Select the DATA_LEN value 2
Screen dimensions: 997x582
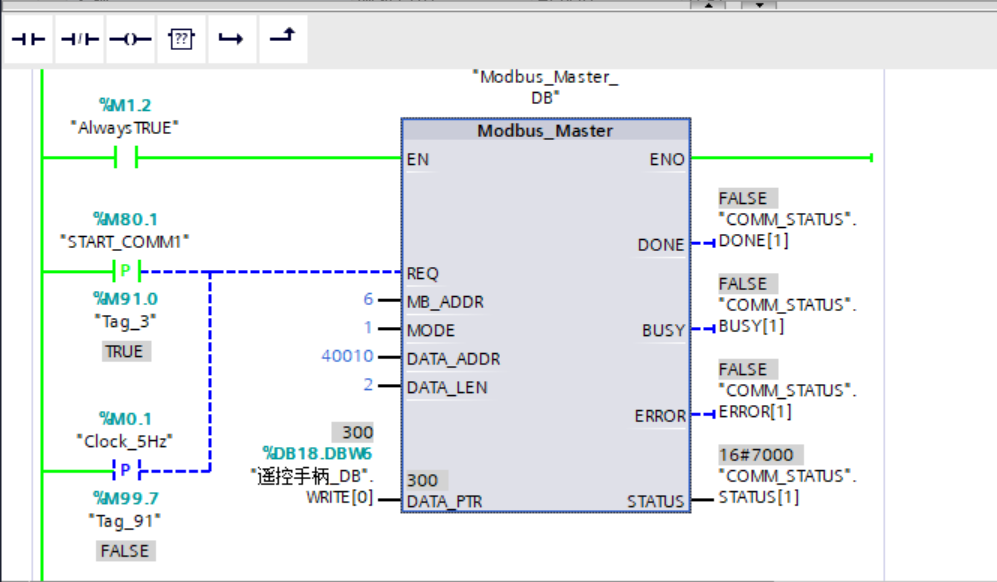(x=368, y=385)
